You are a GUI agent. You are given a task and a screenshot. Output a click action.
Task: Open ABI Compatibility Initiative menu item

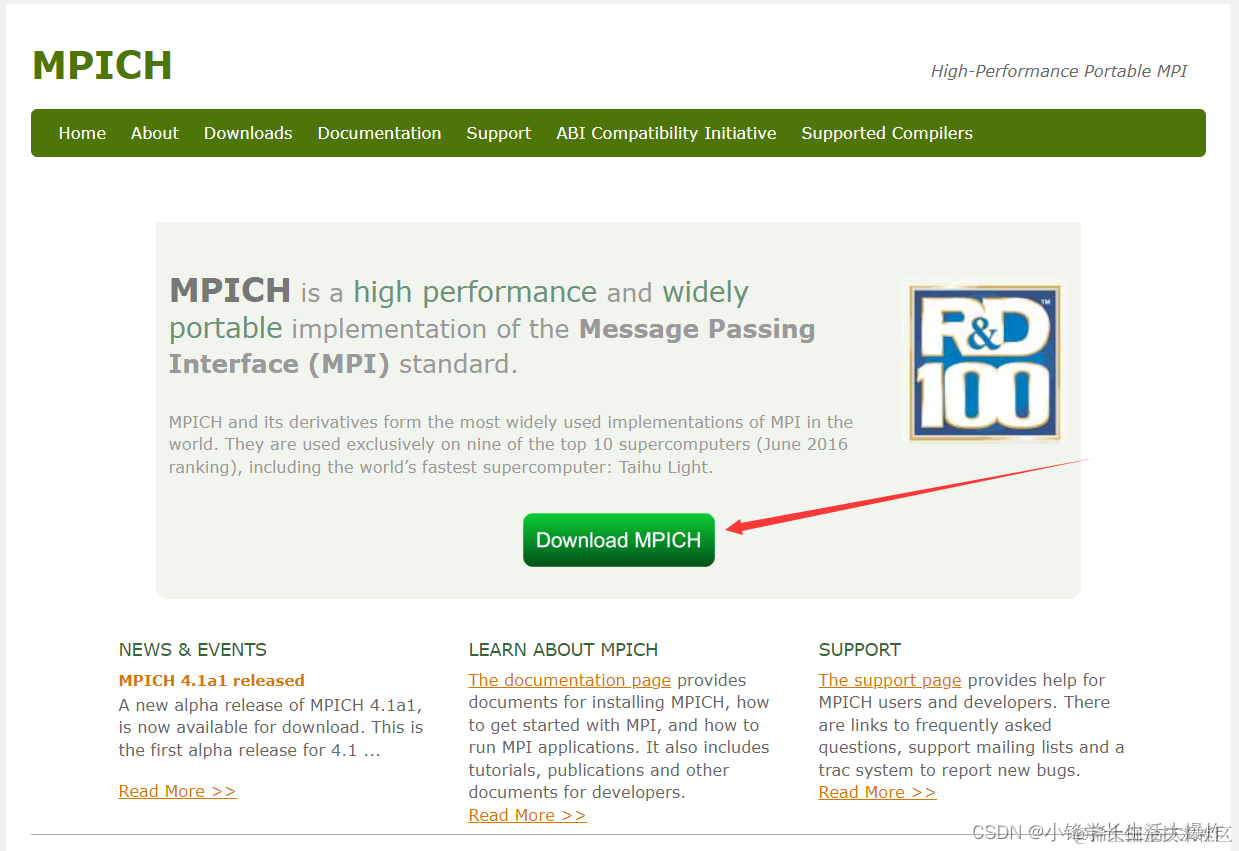666,133
